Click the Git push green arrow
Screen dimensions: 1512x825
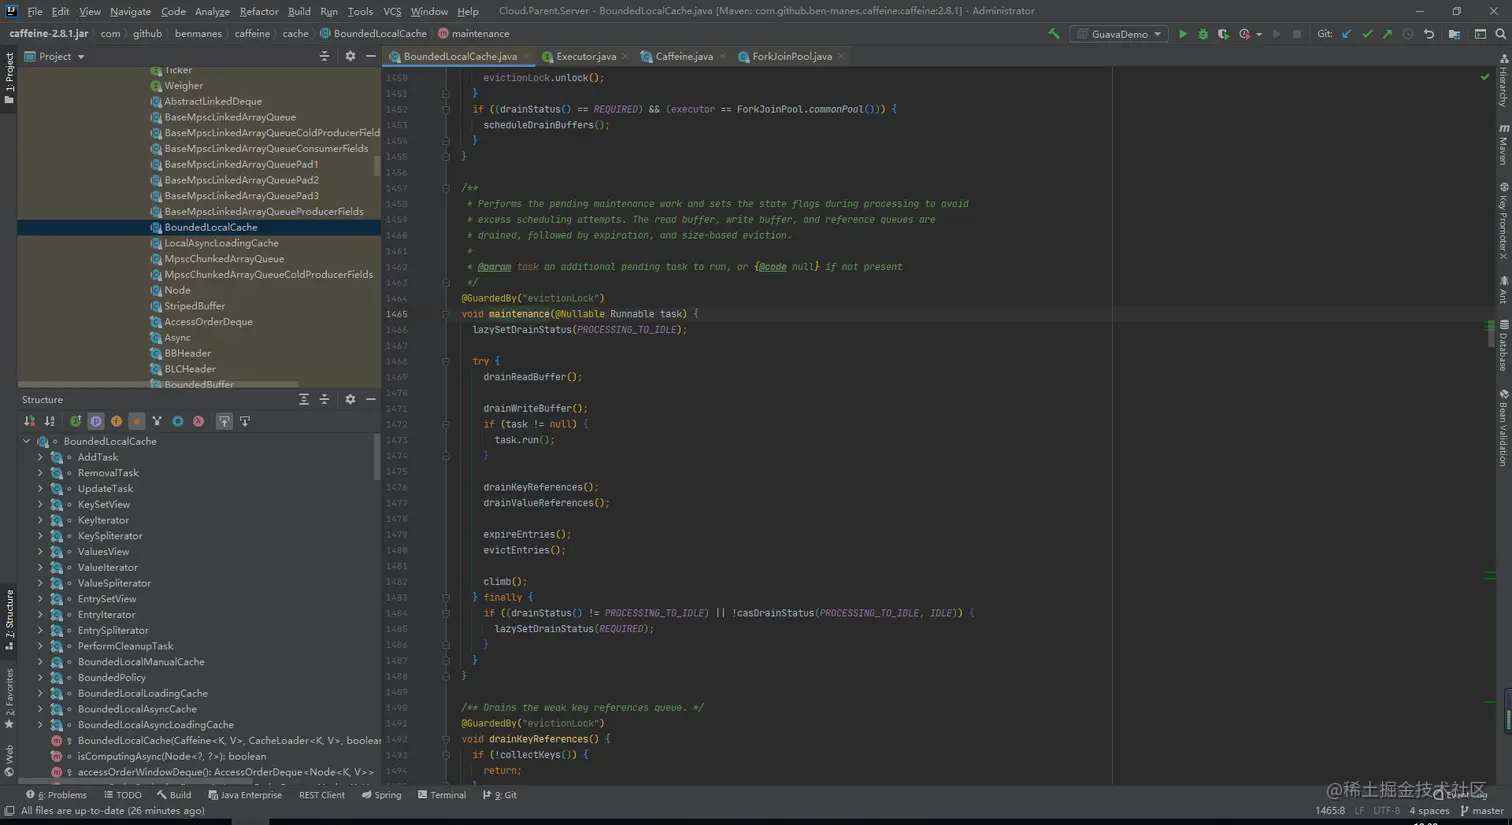[1387, 34]
